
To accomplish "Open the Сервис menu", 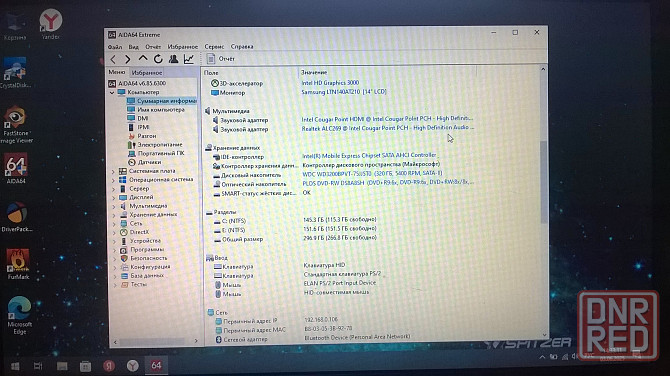I will (214, 47).
